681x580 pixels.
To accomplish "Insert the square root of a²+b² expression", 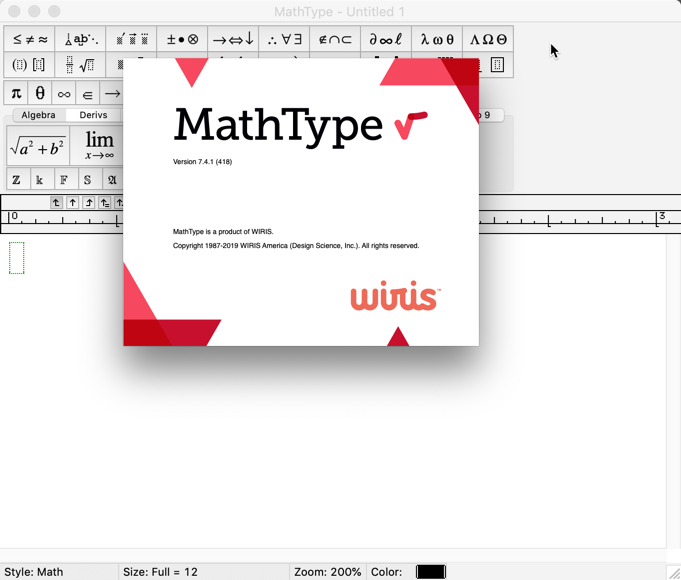I will click(x=38, y=146).
